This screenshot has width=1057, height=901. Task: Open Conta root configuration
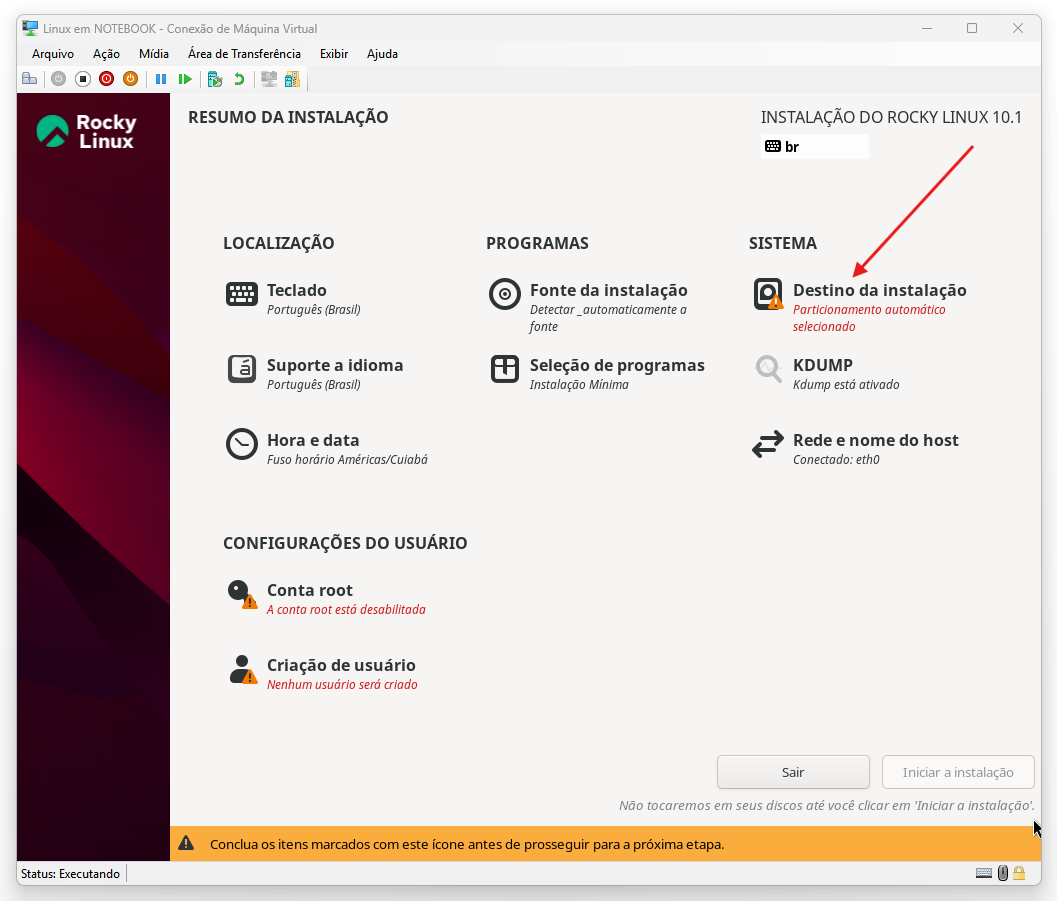click(309, 591)
